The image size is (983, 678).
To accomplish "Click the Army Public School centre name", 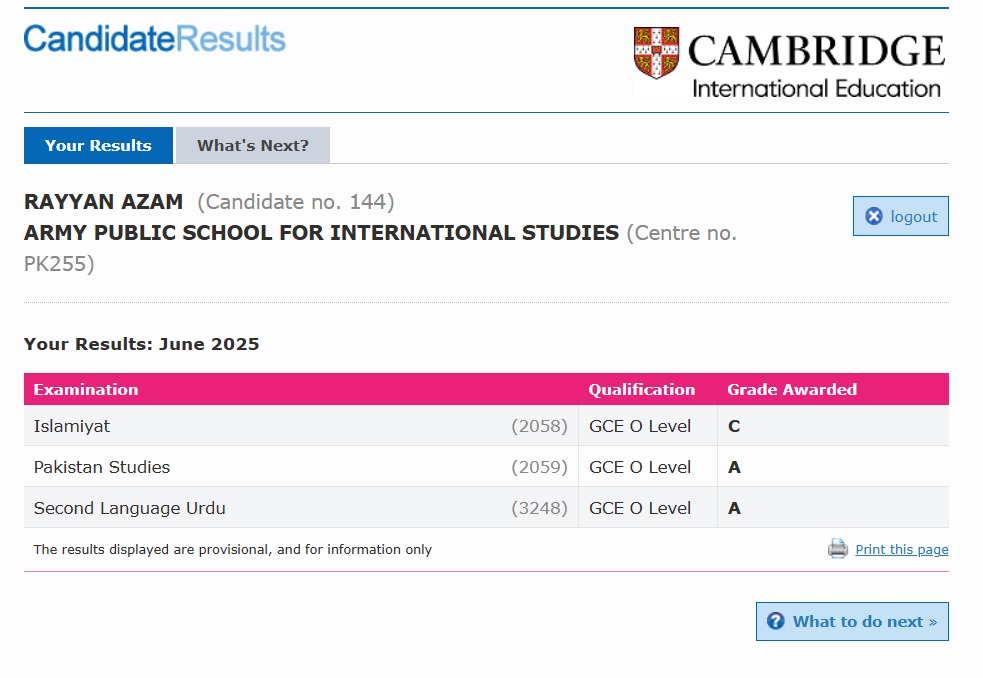I will (x=321, y=233).
